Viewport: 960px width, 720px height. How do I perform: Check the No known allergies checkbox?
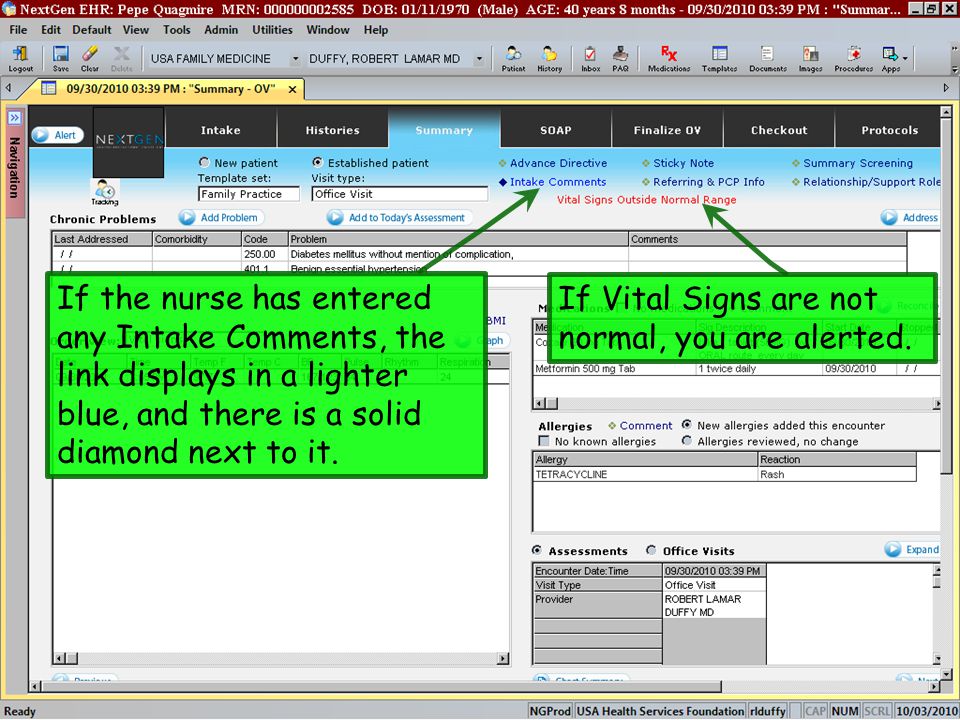click(x=543, y=441)
